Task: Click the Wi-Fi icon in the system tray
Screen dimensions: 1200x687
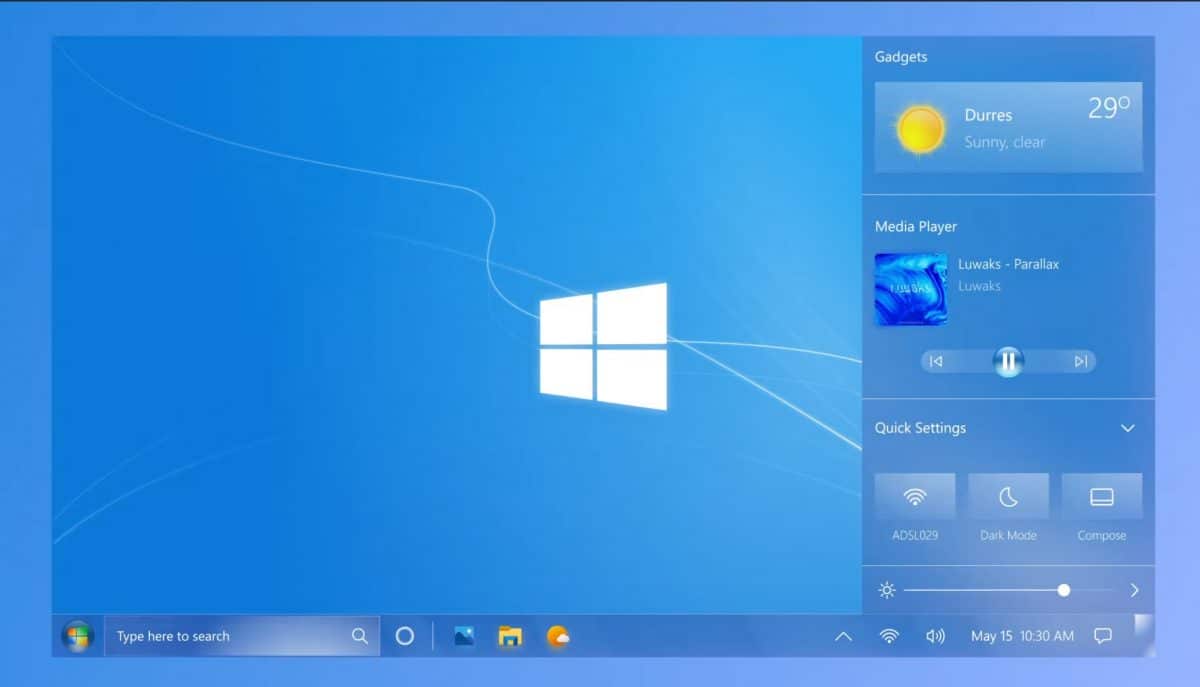Action: point(888,636)
